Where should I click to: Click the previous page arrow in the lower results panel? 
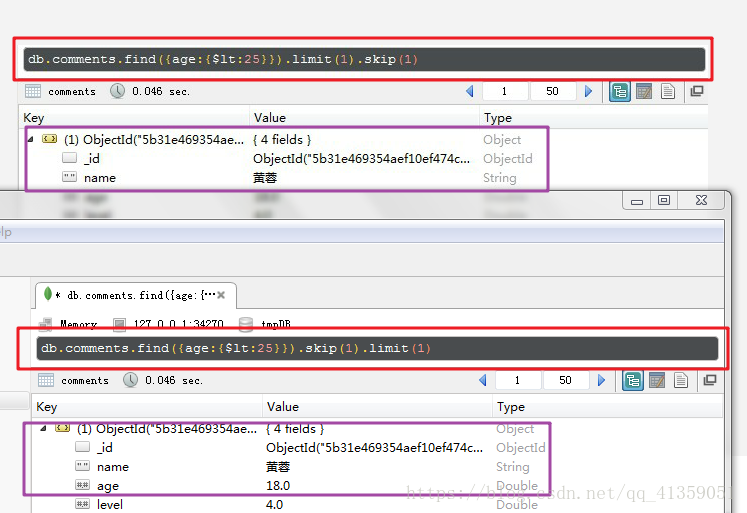(x=483, y=380)
